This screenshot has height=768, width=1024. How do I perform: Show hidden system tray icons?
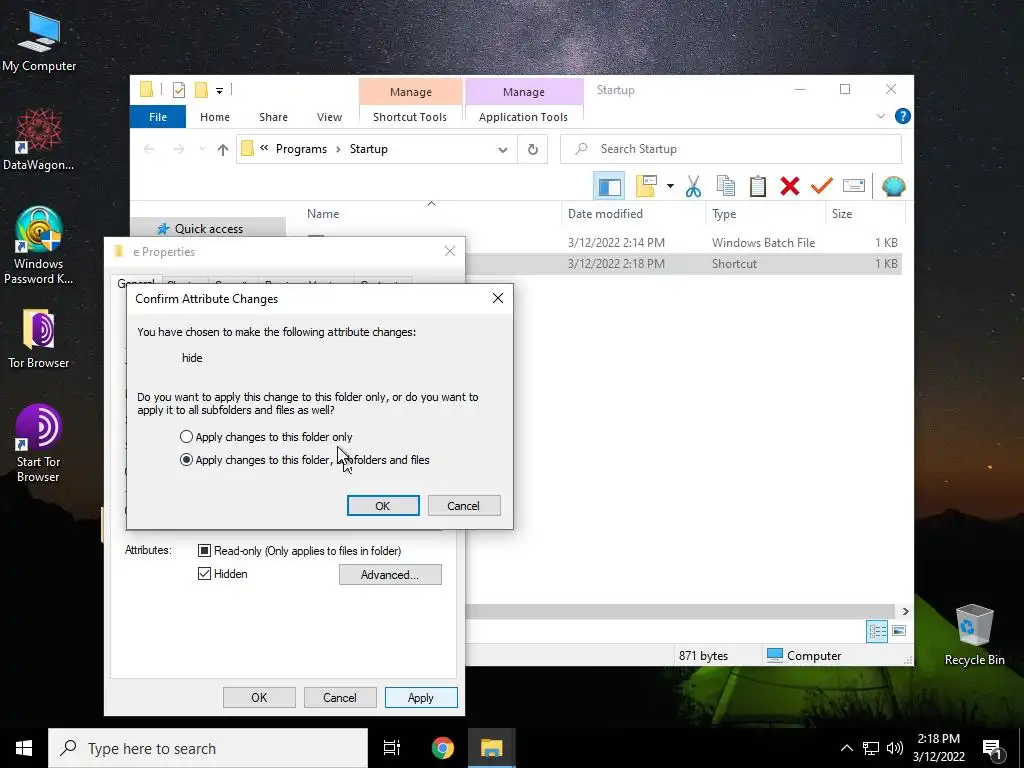tap(846, 748)
